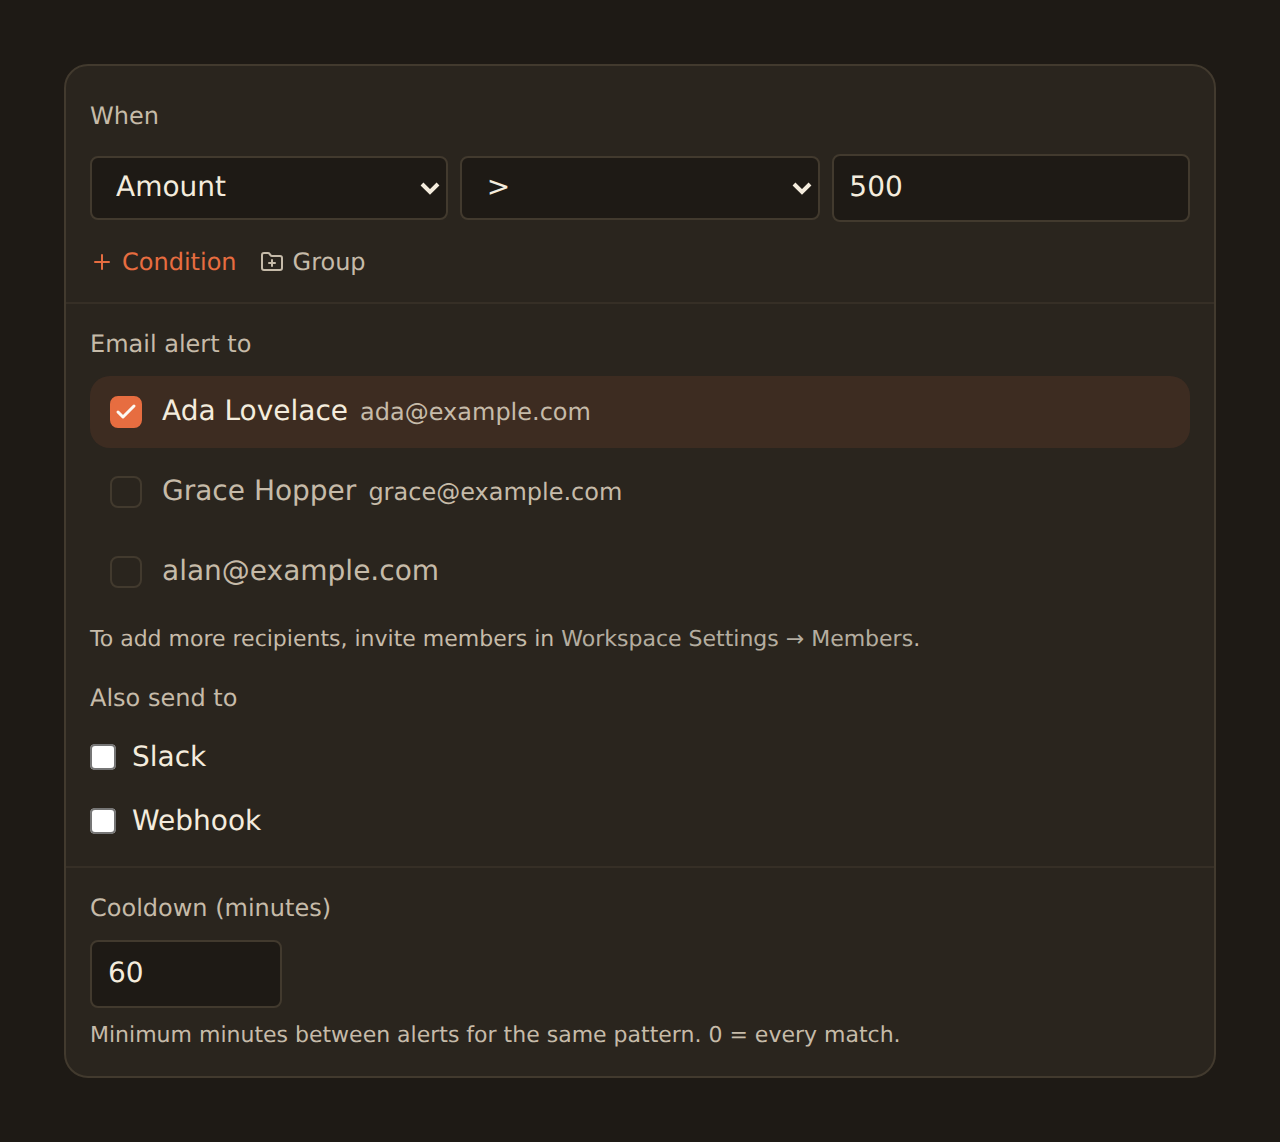This screenshot has width=1280, height=1142.
Task: Check the Grace Hopper recipient checkbox
Action: 126,492
